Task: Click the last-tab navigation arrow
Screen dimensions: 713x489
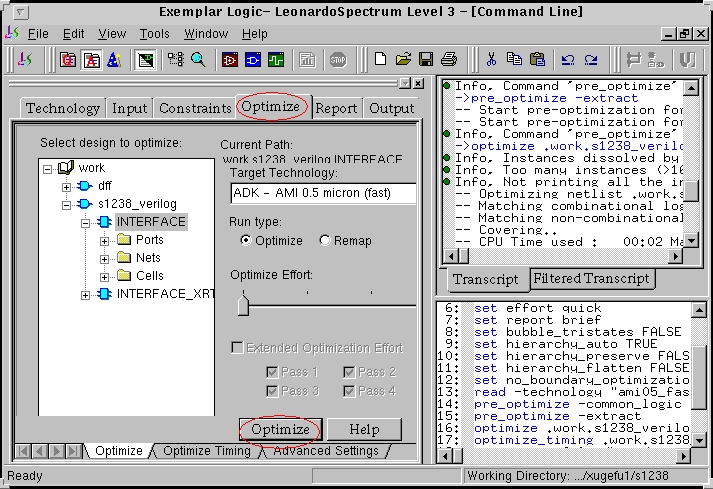Action: (x=73, y=451)
